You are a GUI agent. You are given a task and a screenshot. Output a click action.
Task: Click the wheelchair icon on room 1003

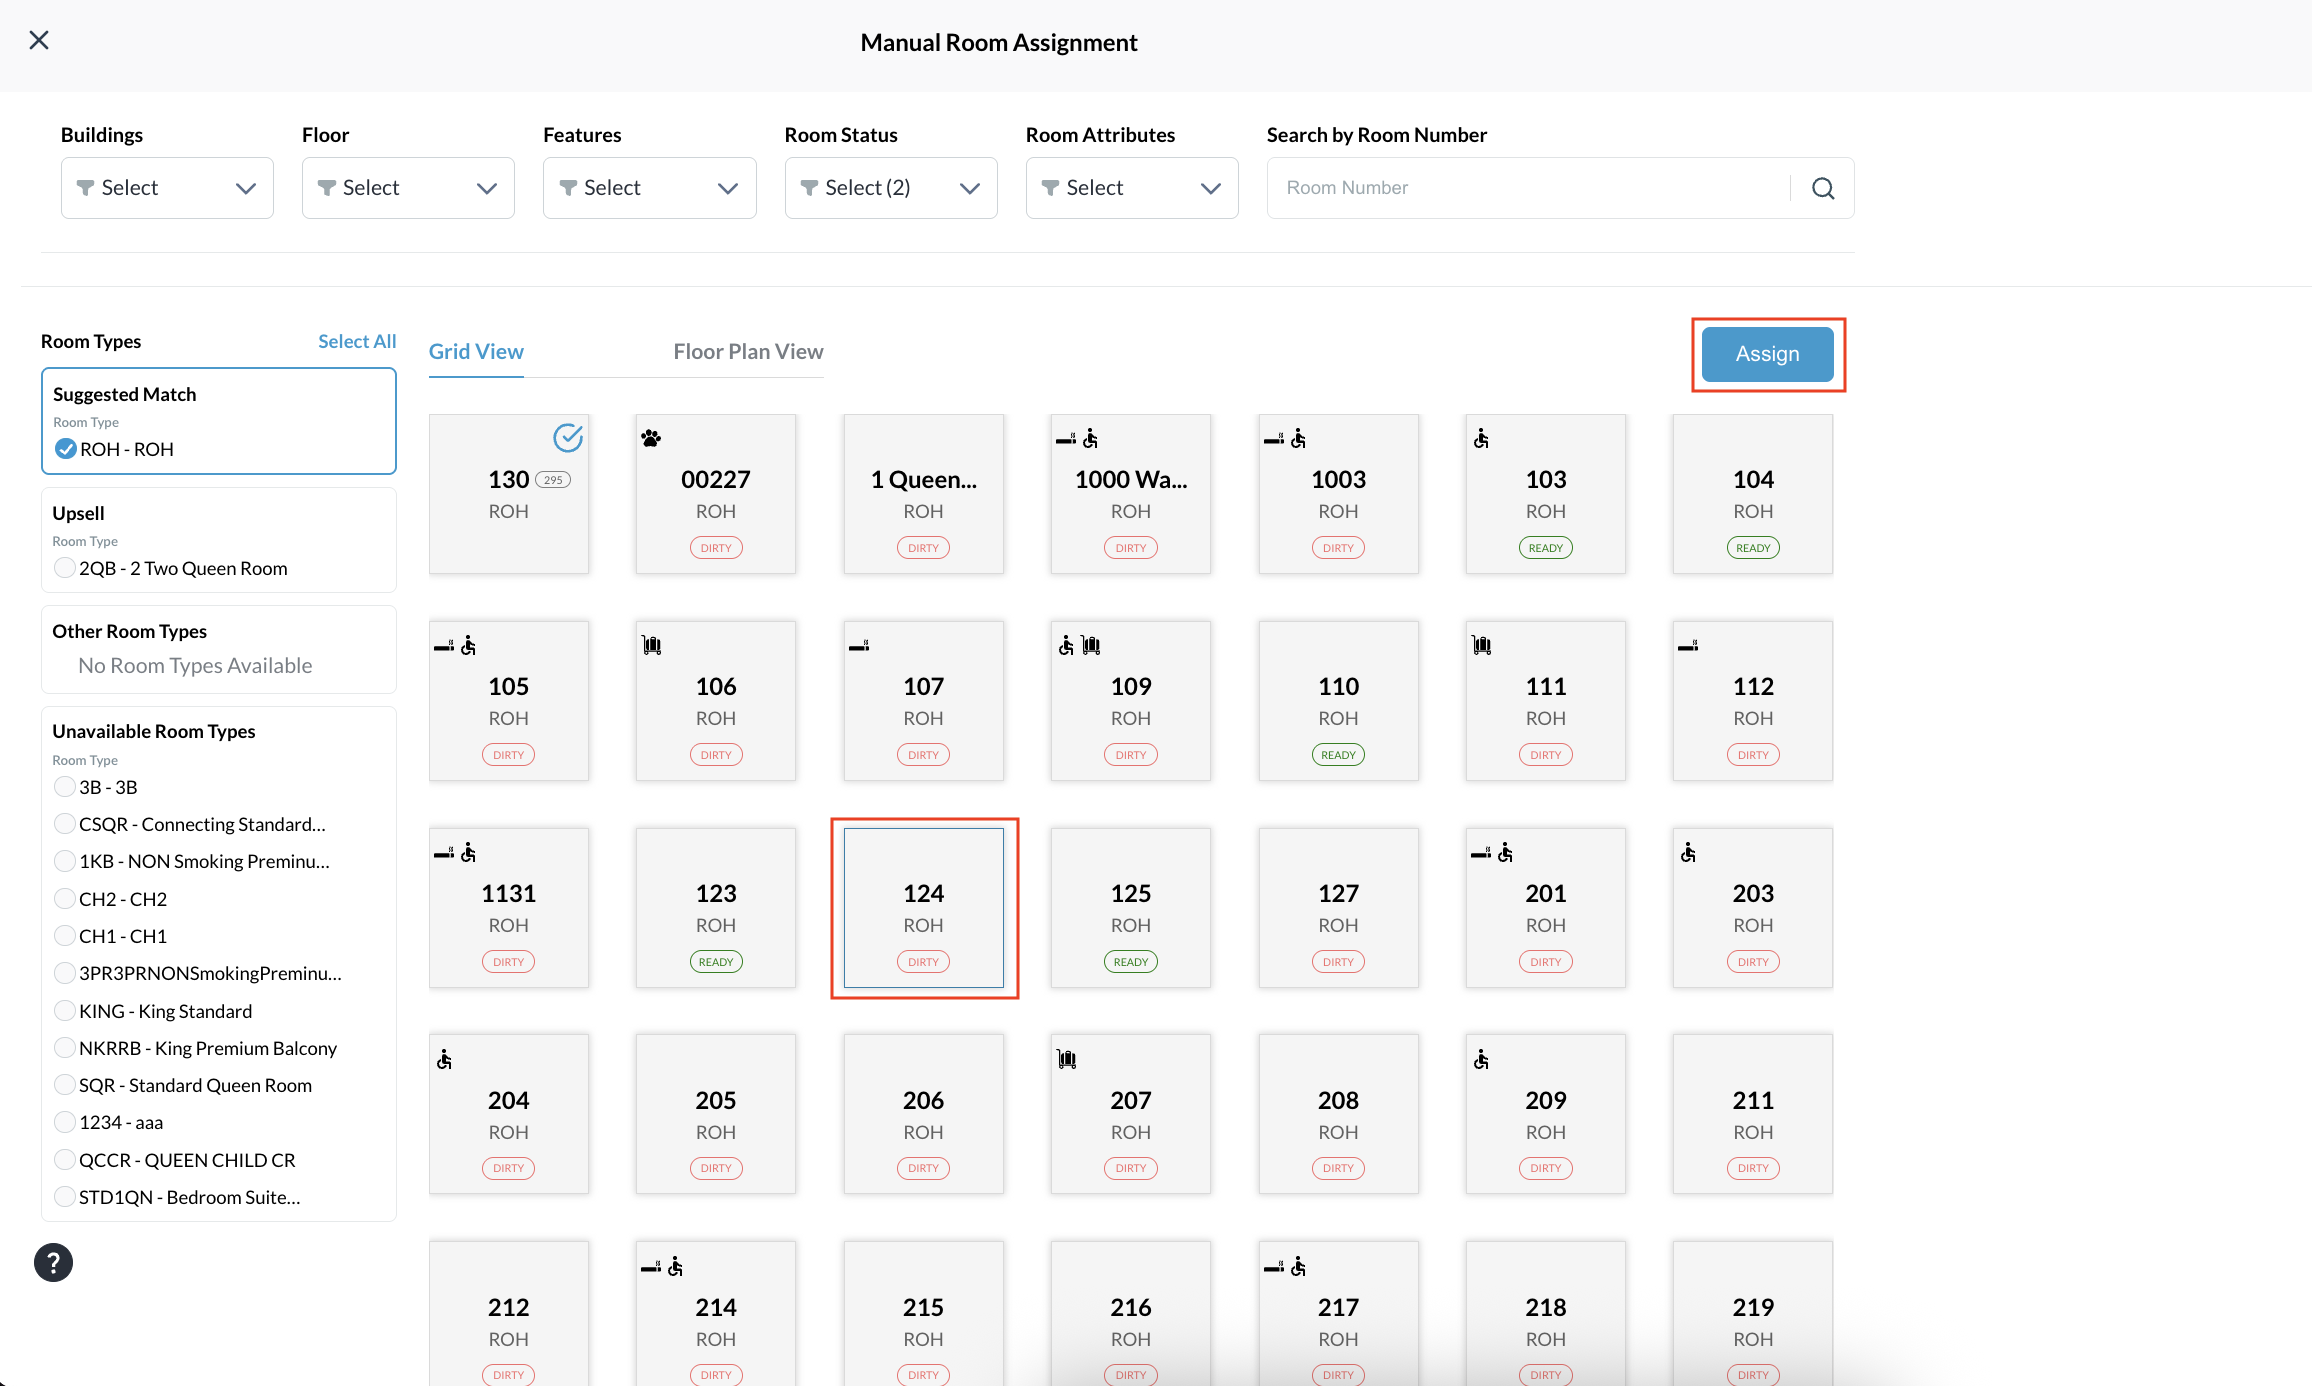point(1299,439)
